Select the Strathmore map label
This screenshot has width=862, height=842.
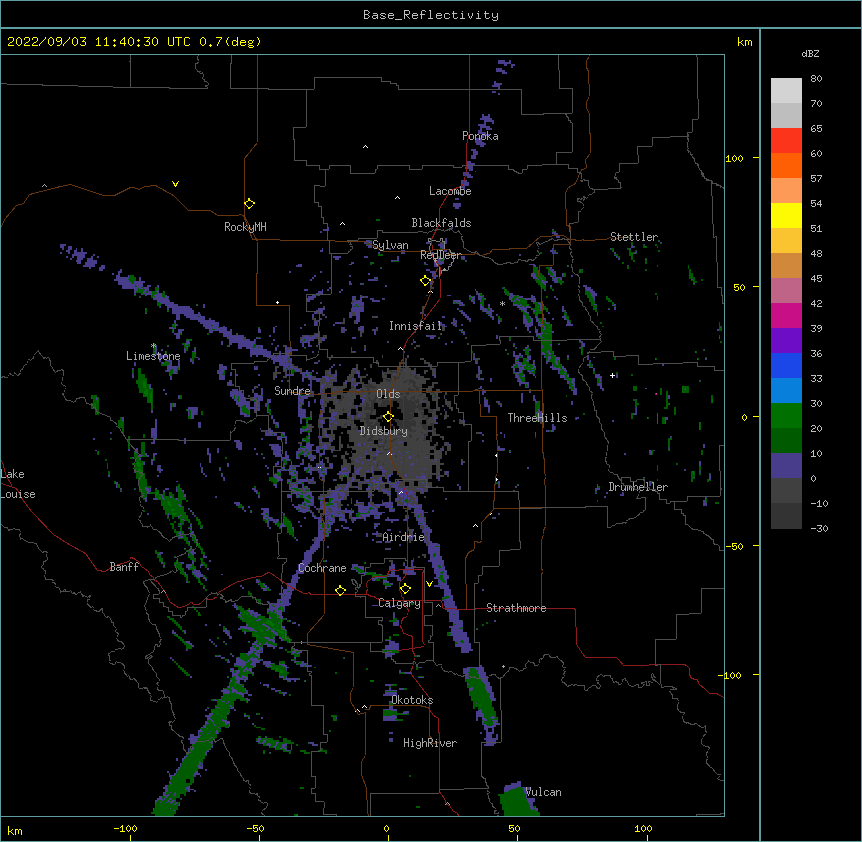coord(516,608)
